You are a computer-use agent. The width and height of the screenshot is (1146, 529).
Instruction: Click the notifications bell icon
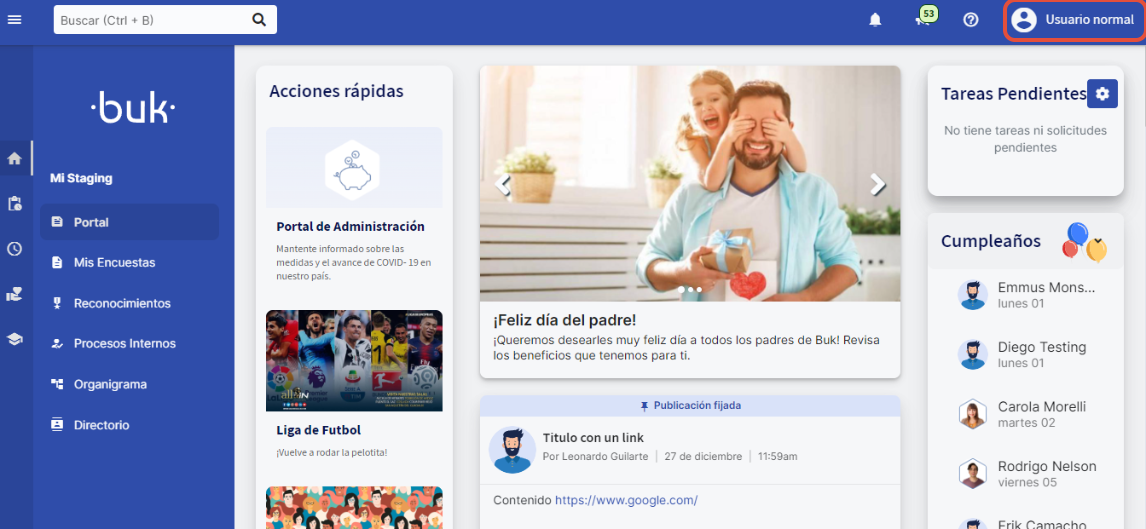(875, 20)
